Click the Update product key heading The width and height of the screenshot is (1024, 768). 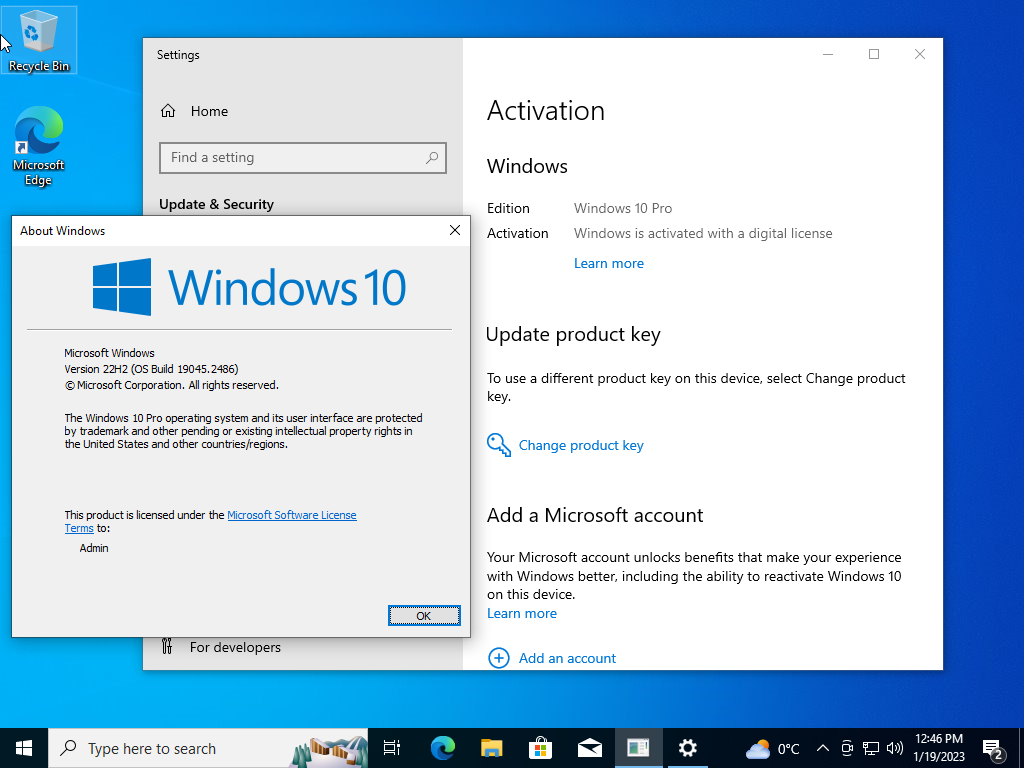tap(573, 334)
